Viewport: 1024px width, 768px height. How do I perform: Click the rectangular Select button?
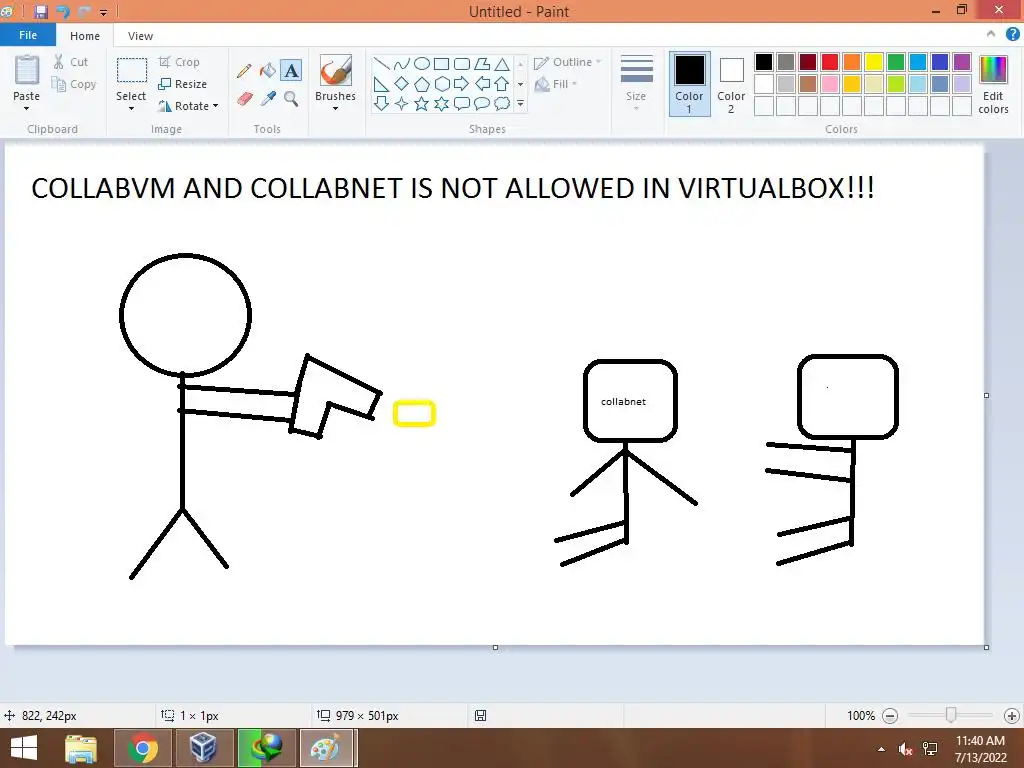(x=131, y=71)
